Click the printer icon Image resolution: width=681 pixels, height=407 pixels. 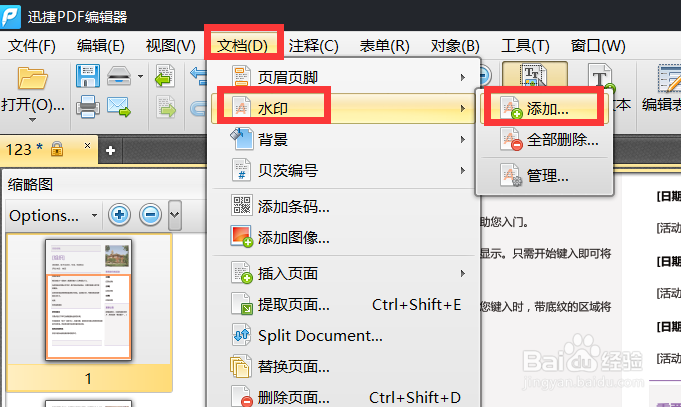click(x=88, y=106)
